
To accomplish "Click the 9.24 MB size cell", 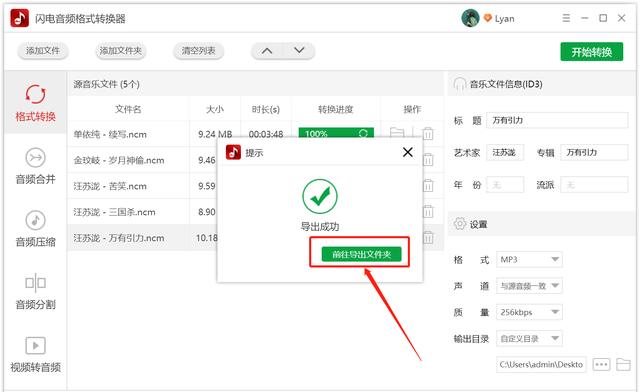I will 215,134.
